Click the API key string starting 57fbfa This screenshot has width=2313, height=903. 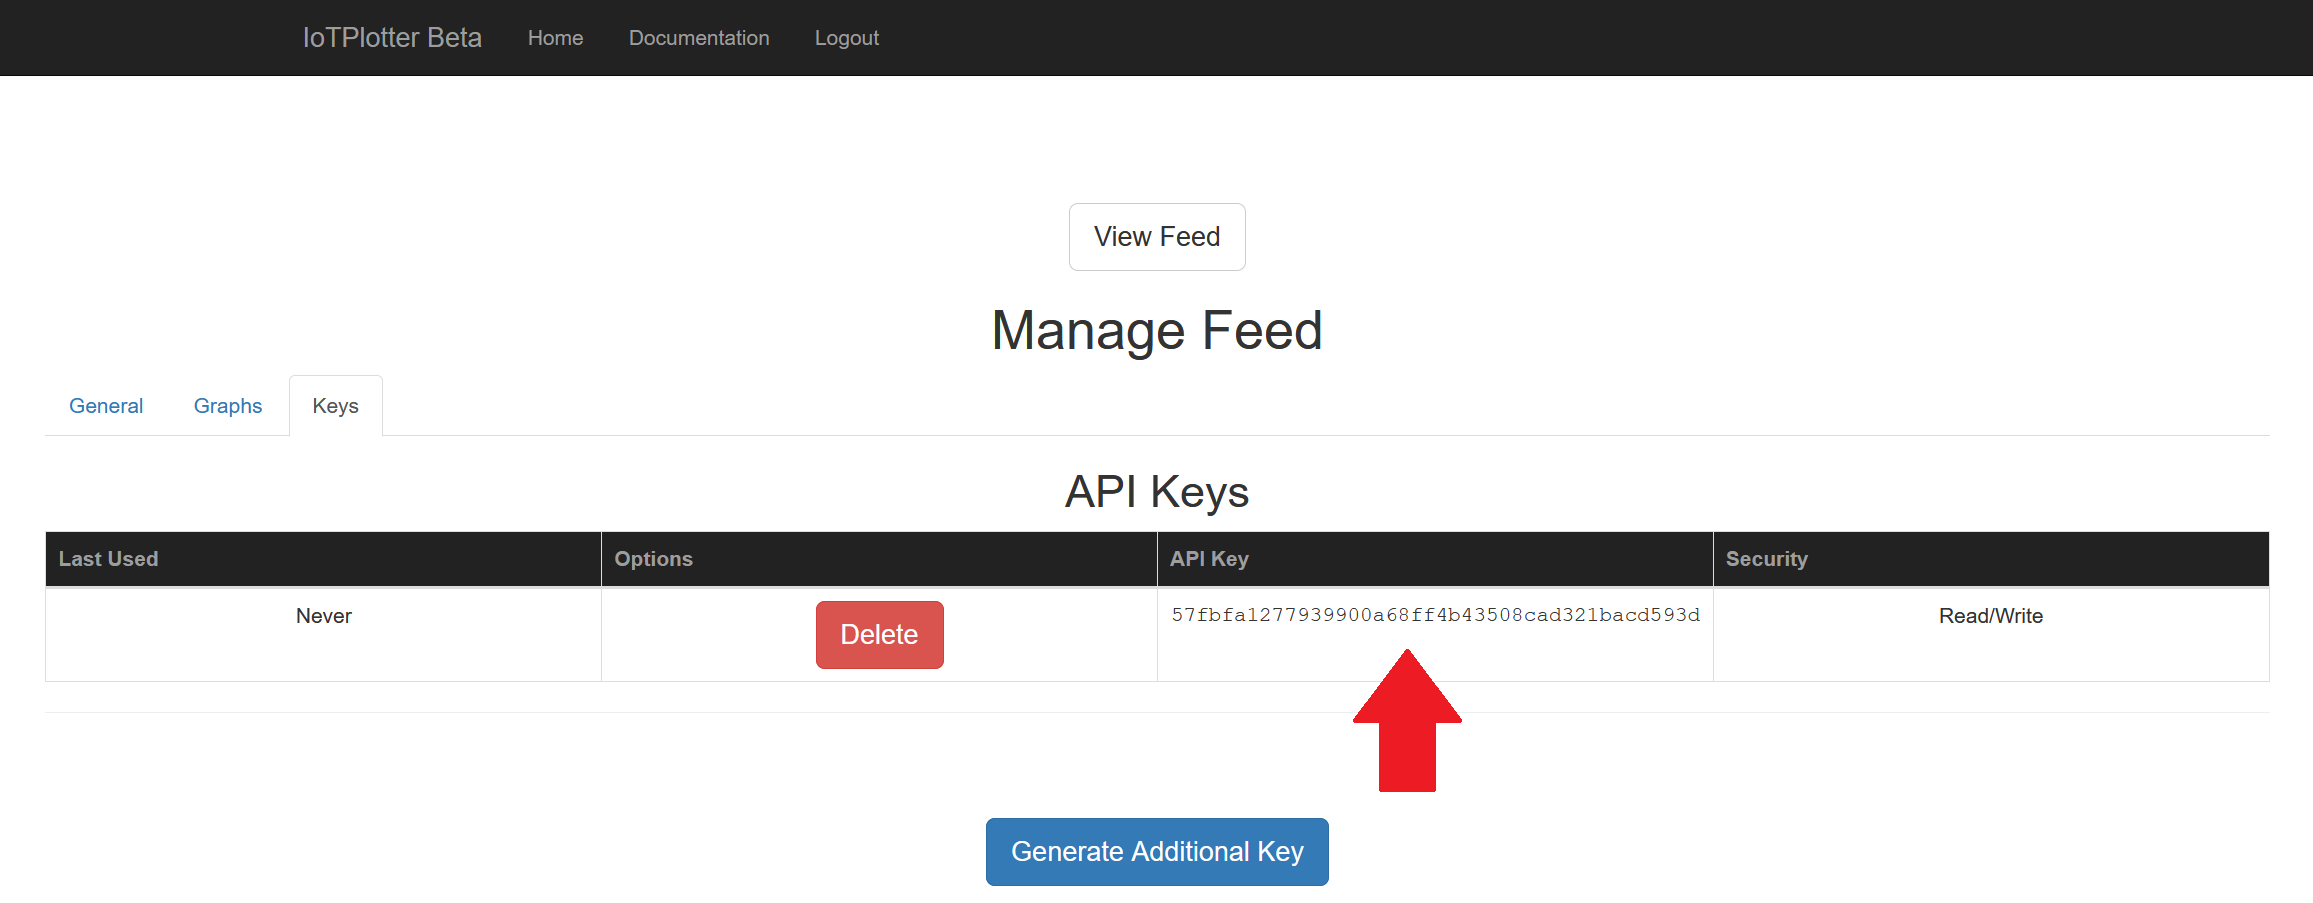click(x=1435, y=615)
